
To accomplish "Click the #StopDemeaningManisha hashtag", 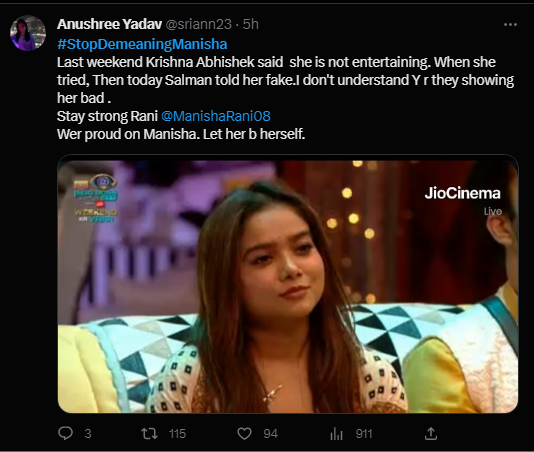I will [142, 44].
